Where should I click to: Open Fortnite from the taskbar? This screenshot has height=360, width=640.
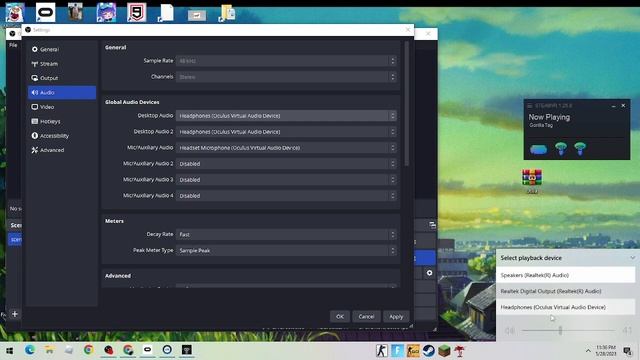point(397,351)
